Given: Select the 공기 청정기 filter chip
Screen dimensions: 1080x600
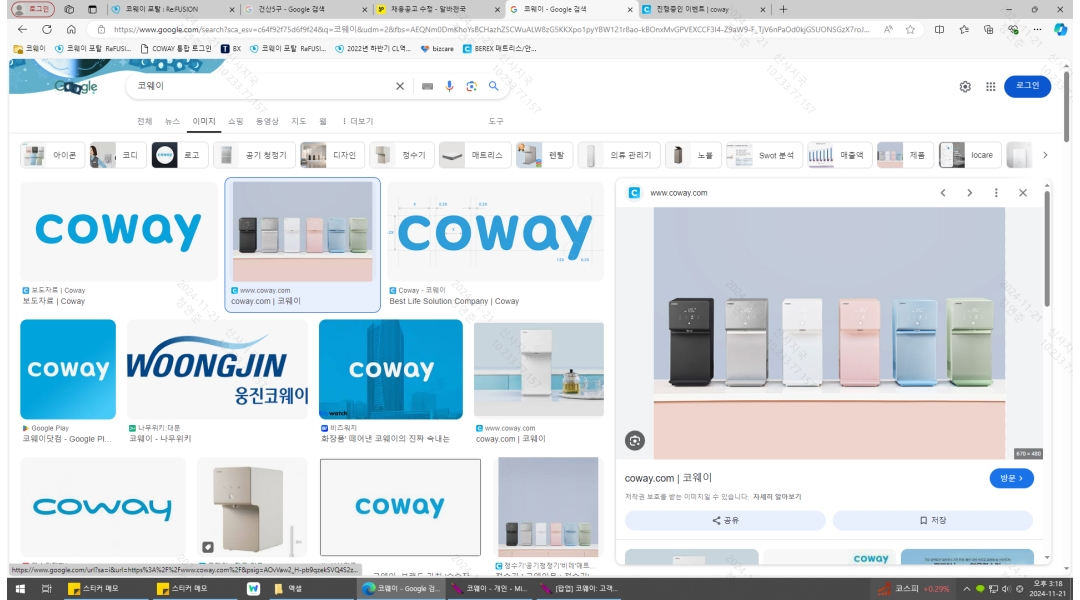Looking at the screenshot, I should (x=254, y=155).
